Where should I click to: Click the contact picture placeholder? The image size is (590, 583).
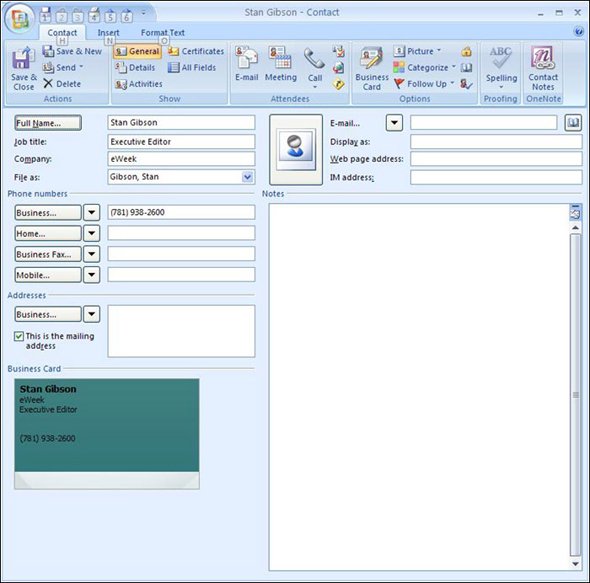click(296, 150)
